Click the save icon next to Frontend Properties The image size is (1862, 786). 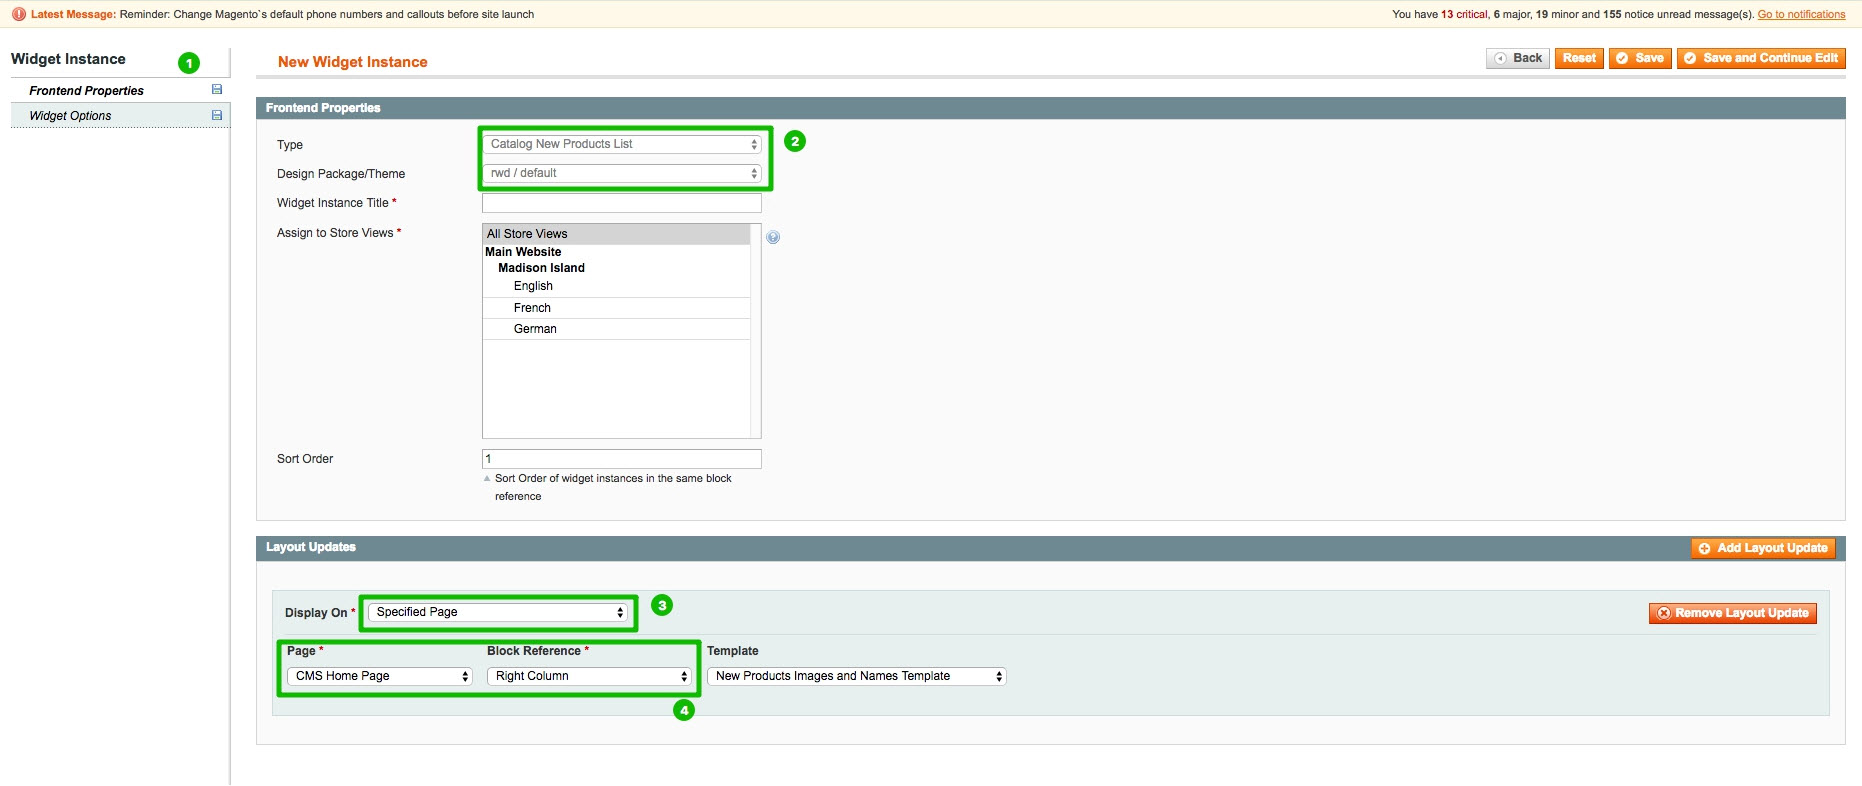(x=217, y=90)
